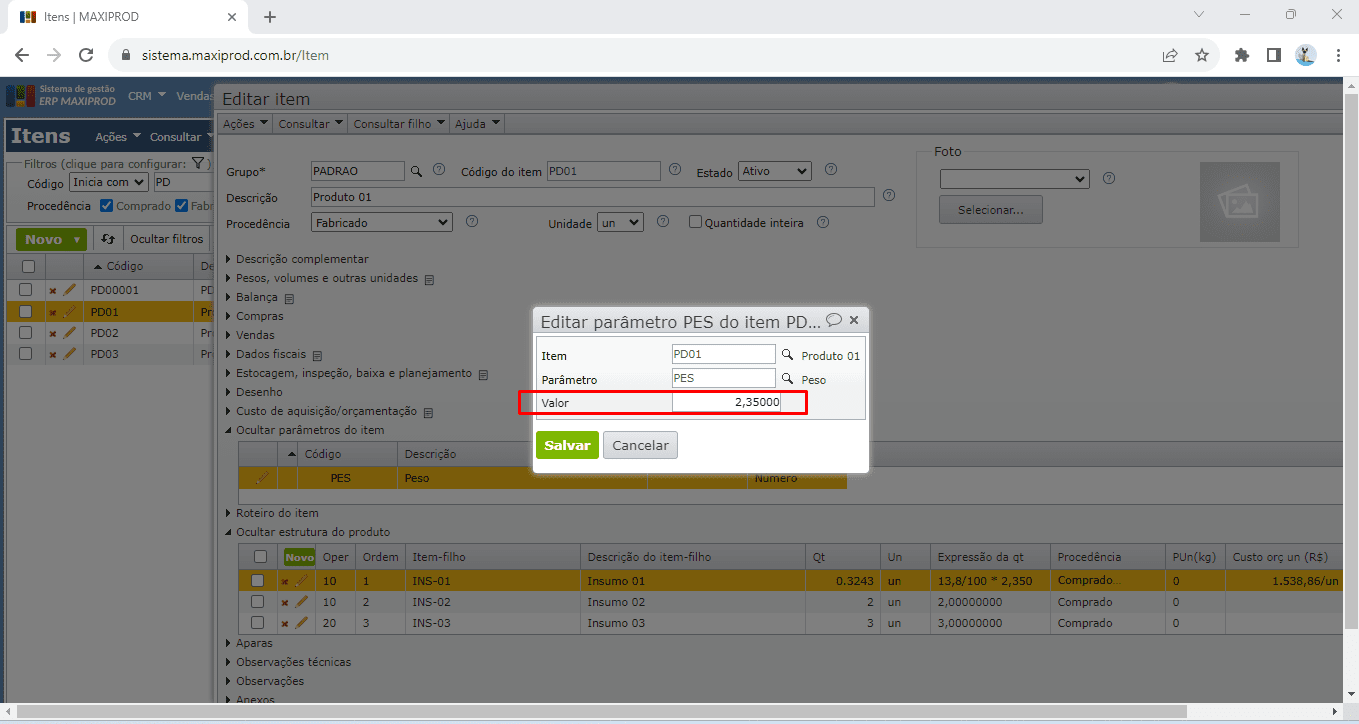The width and height of the screenshot is (1359, 724).
Task: Check the box for INS-03 row
Action: click(257, 623)
